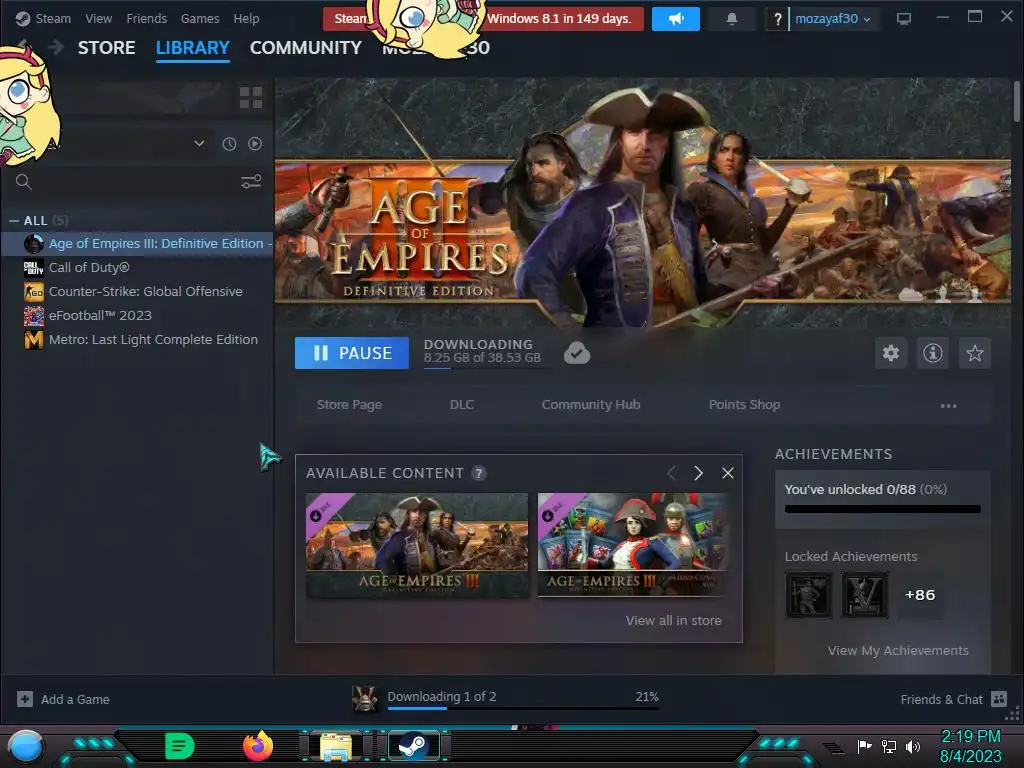The height and width of the screenshot is (768, 1024).
Task: Visit the Community Hub link
Action: click(x=591, y=405)
